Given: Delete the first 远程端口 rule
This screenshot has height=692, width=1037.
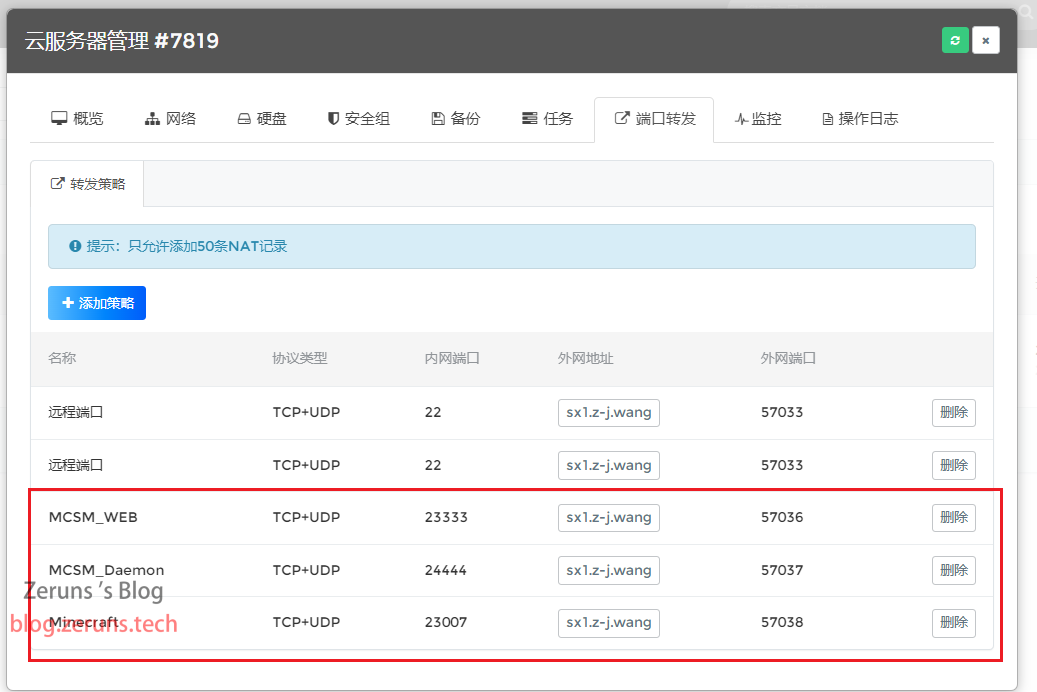Looking at the screenshot, I should coord(954,412).
